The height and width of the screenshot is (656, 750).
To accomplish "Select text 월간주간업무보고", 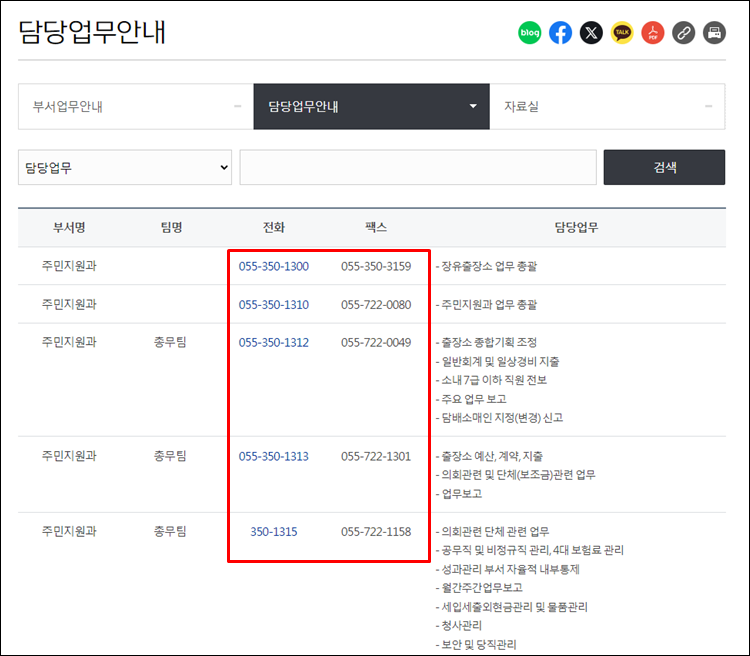I will [480, 588].
